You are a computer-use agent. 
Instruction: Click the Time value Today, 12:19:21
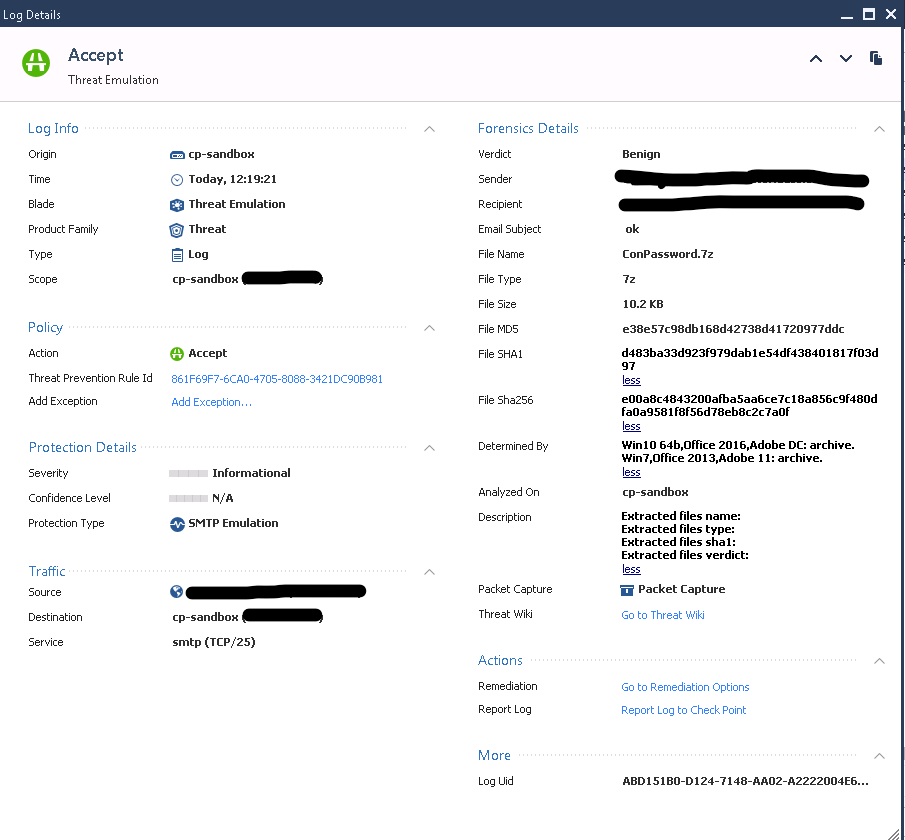233,180
